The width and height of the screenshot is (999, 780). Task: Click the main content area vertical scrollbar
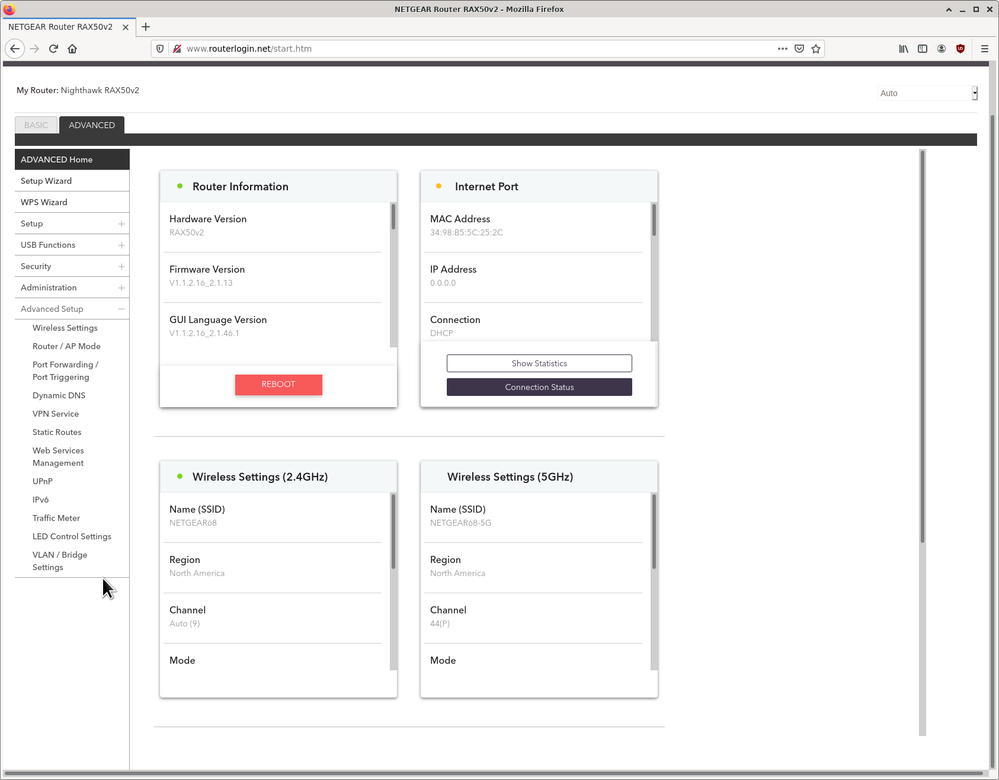(x=922, y=442)
